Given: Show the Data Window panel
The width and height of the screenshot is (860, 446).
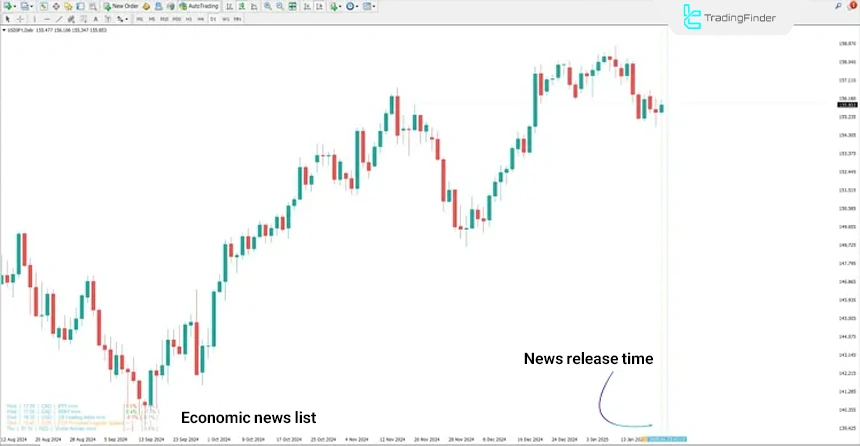Looking at the screenshot, I should (x=56, y=7).
